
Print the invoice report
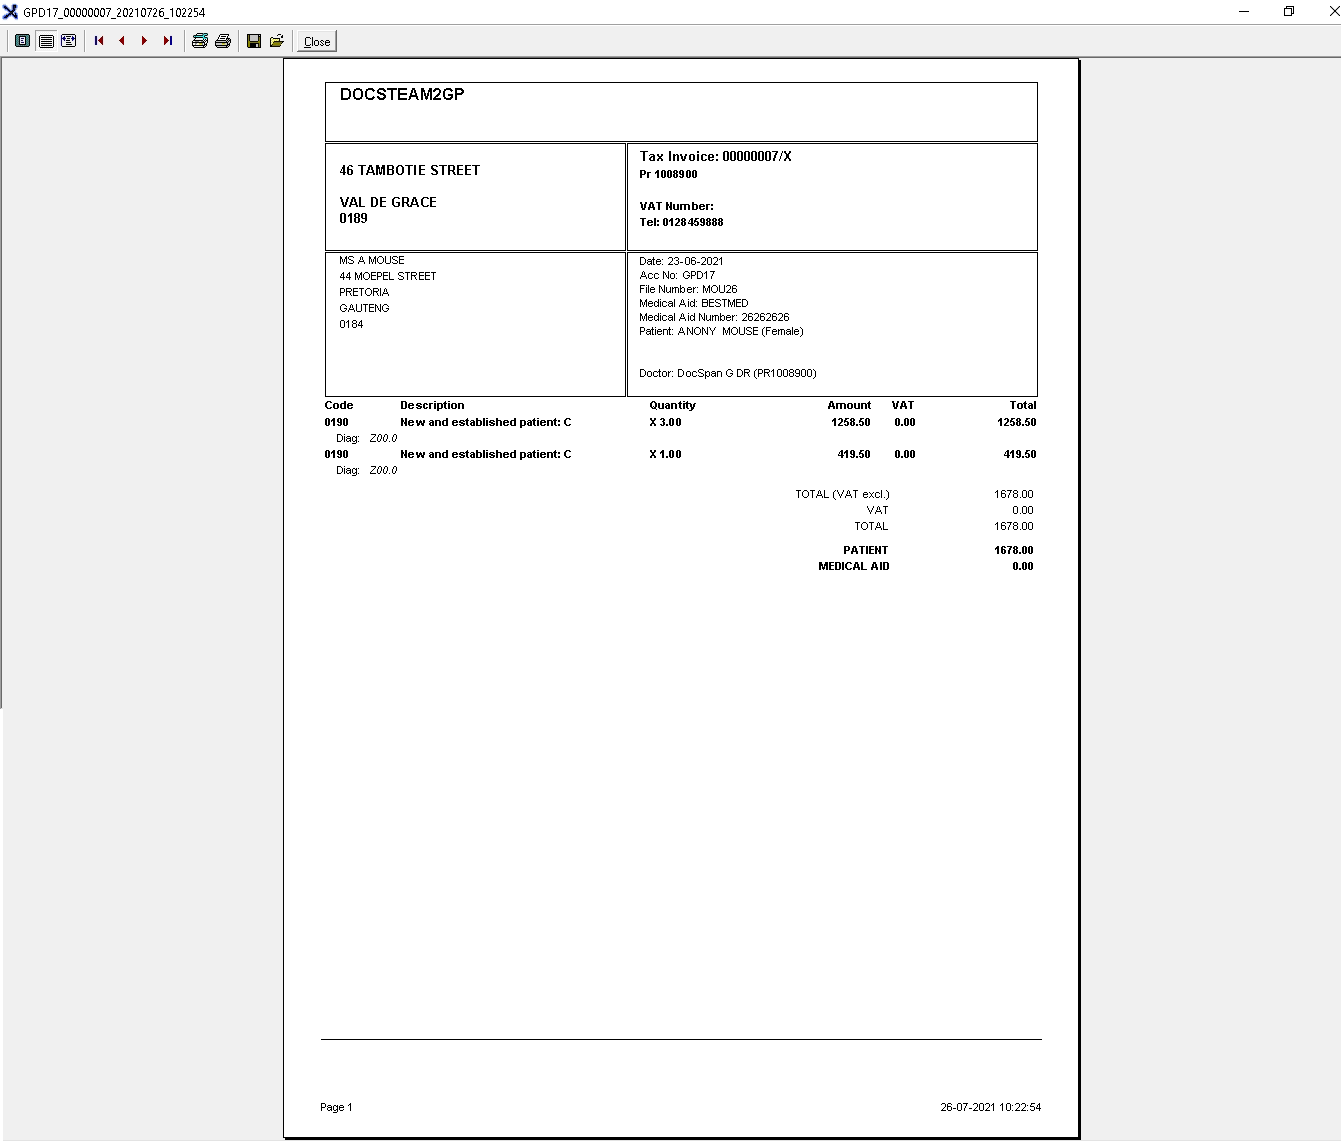(x=223, y=41)
